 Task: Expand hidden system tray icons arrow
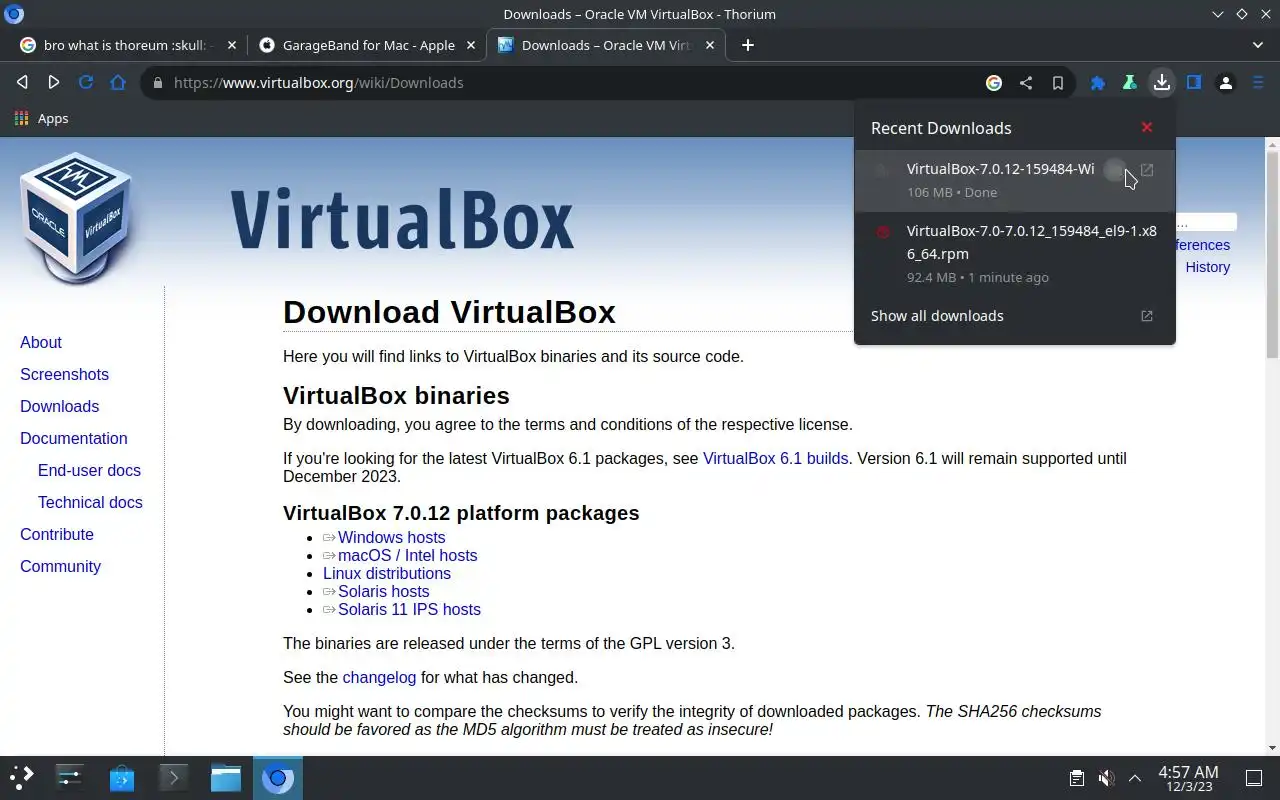point(1135,778)
